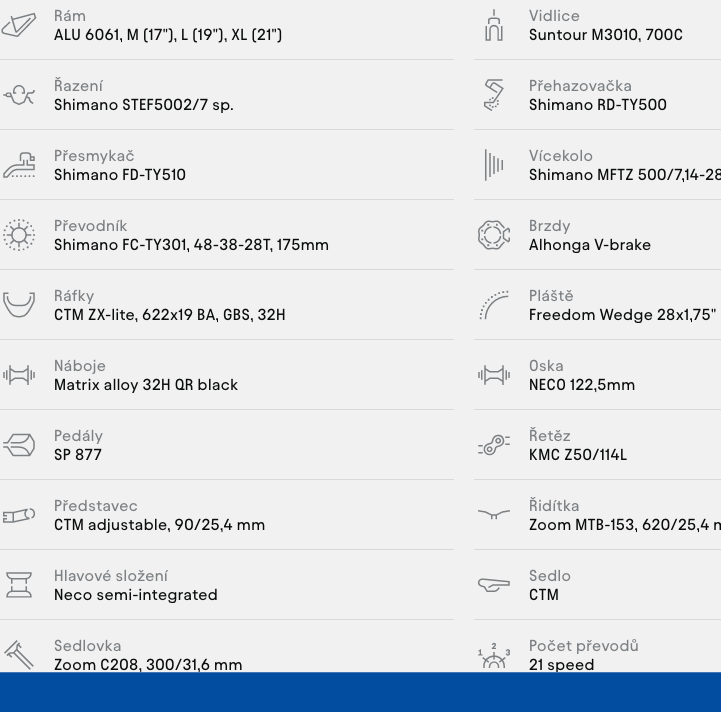Click the seatpost icon beside Sedlovka

click(19, 655)
